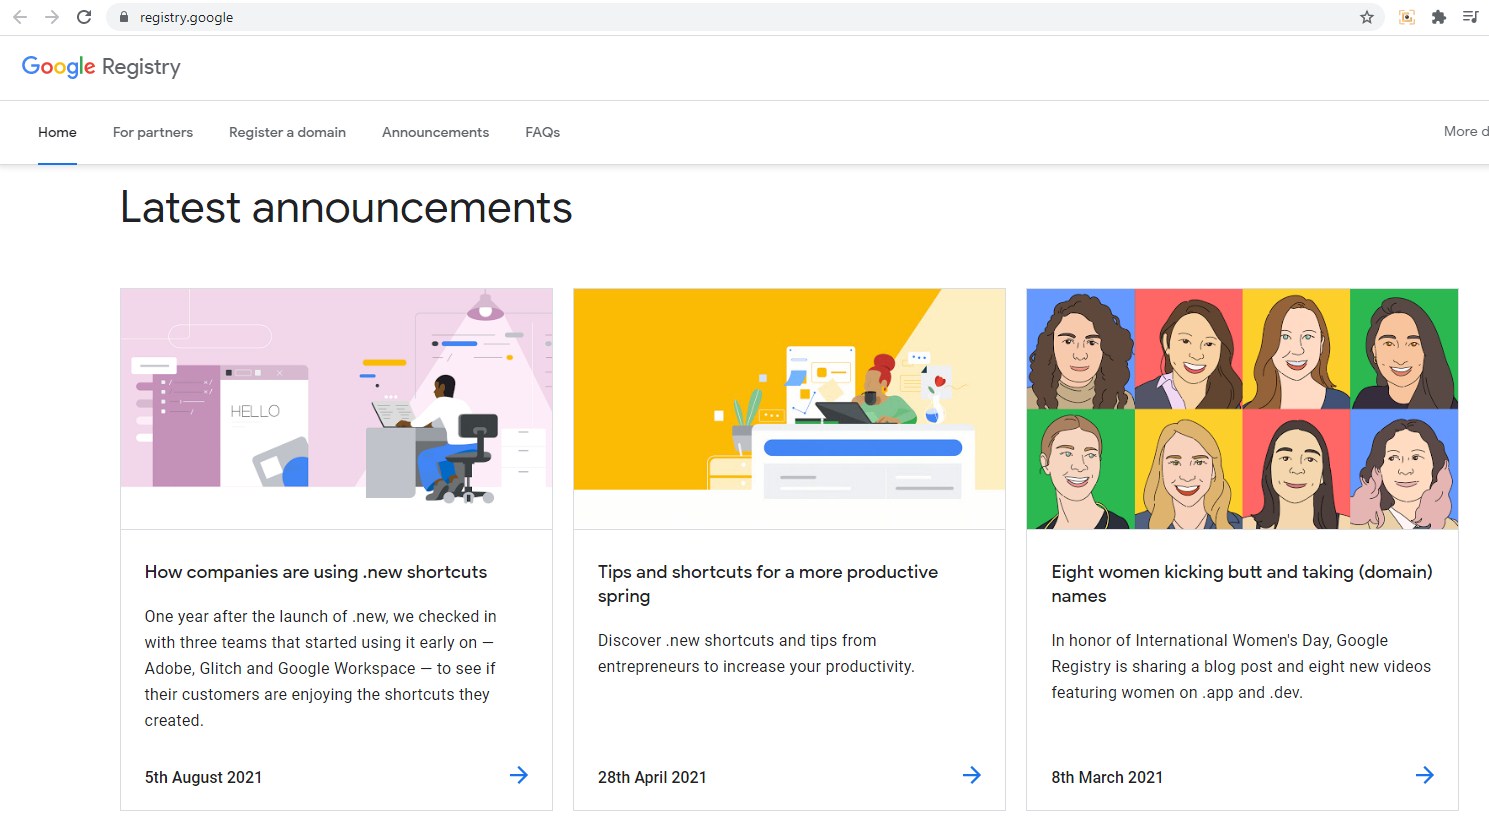This screenshot has width=1489, height=821.
Task: Open 'How companies are using .new shortcuts' headline
Action: click(x=316, y=572)
